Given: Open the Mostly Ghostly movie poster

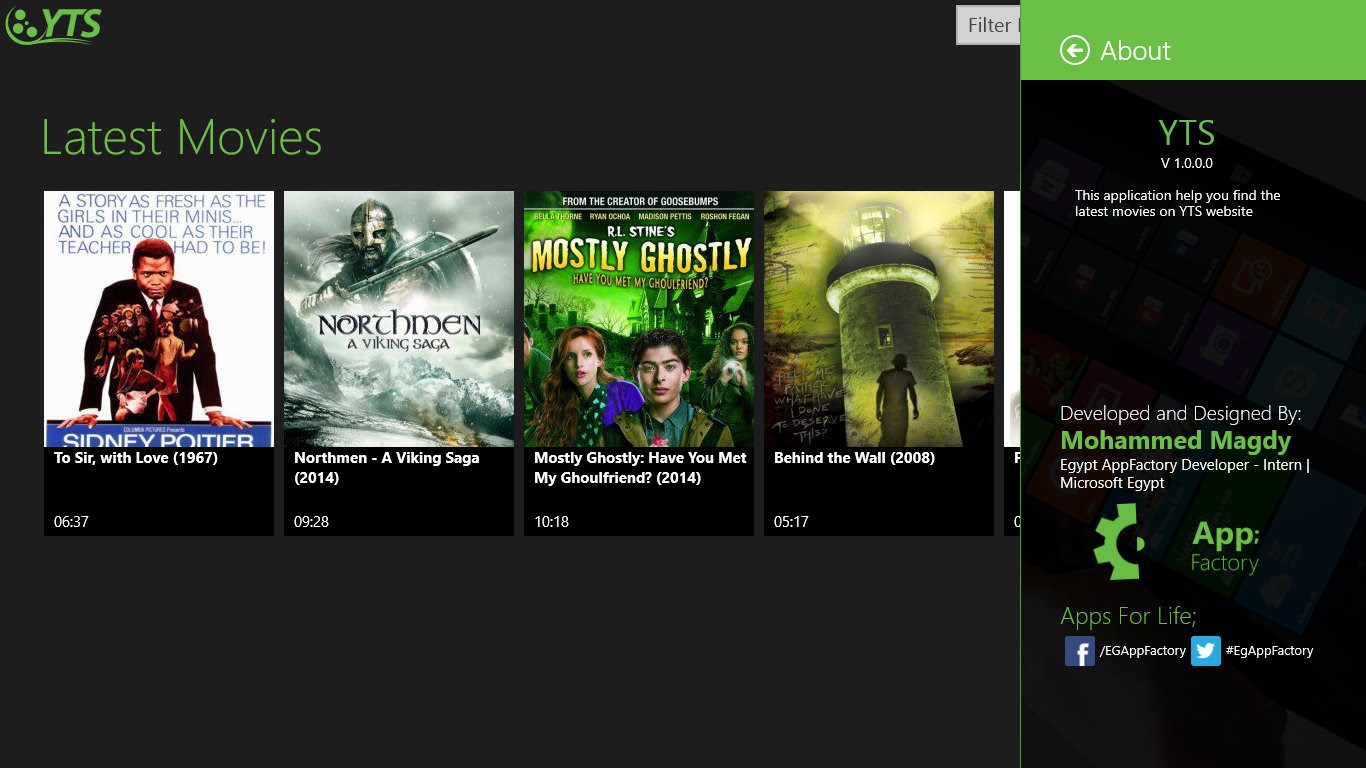Looking at the screenshot, I should pyautogui.click(x=639, y=319).
